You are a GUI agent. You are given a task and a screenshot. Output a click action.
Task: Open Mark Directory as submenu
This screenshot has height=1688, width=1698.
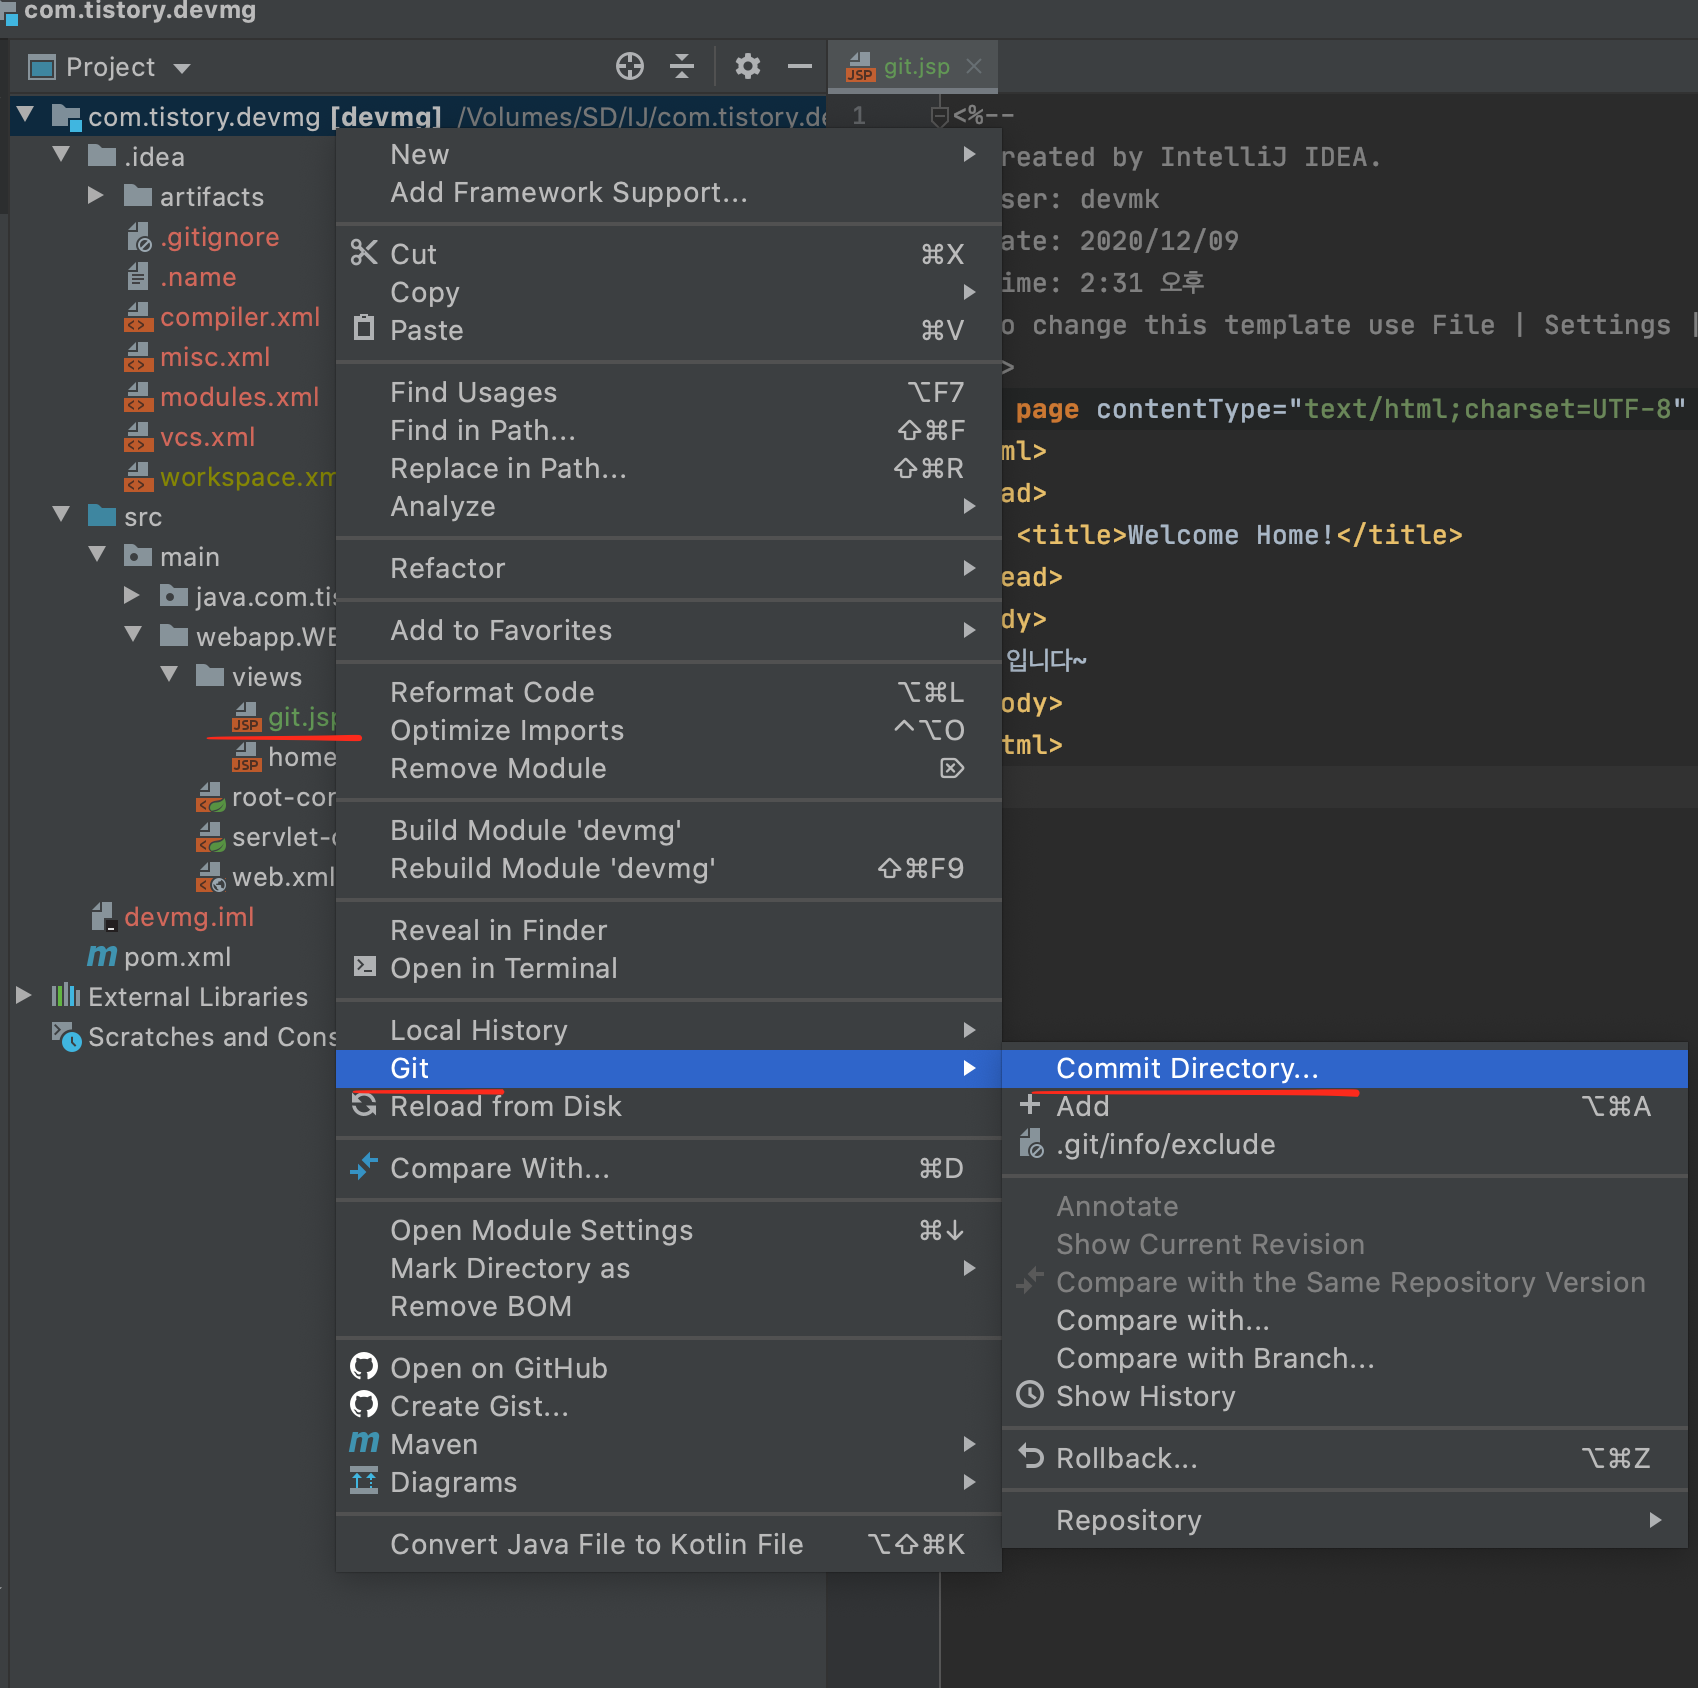pos(668,1268)
